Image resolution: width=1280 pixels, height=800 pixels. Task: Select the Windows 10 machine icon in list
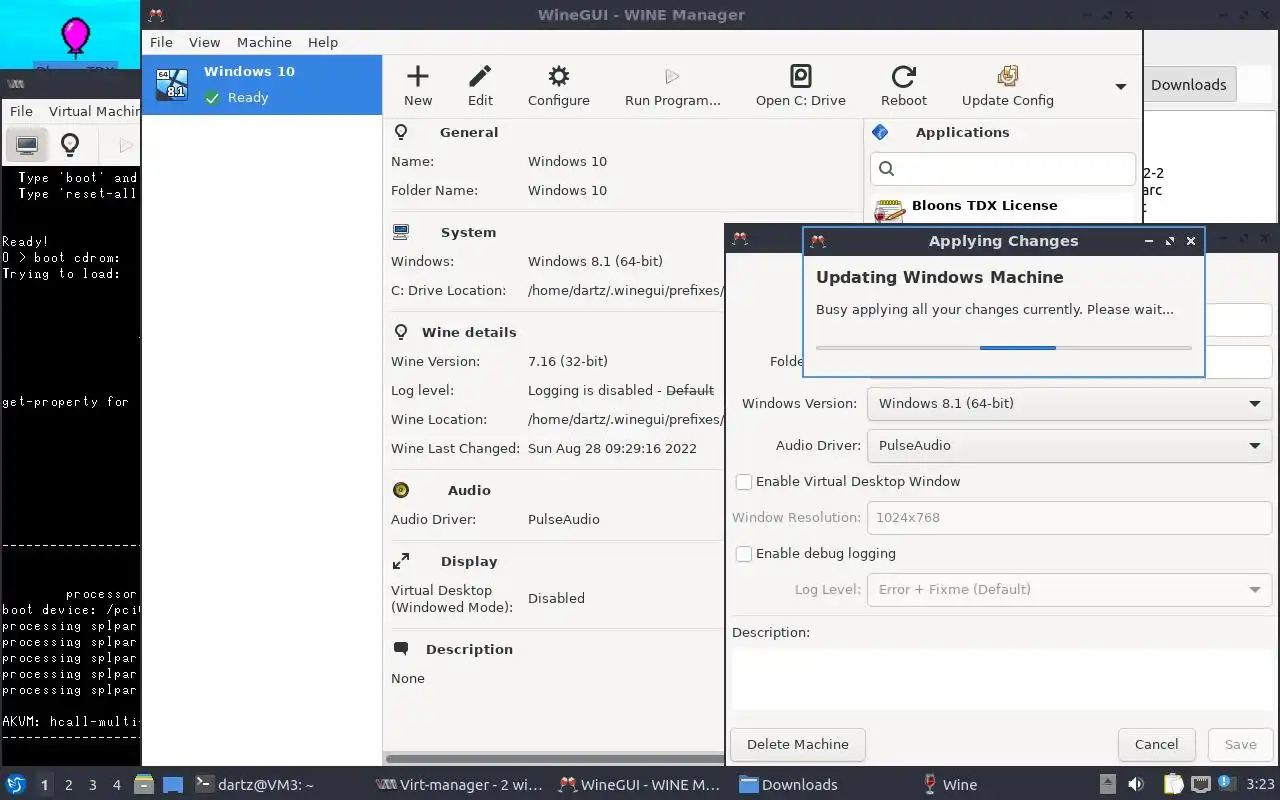coord(172,84)
